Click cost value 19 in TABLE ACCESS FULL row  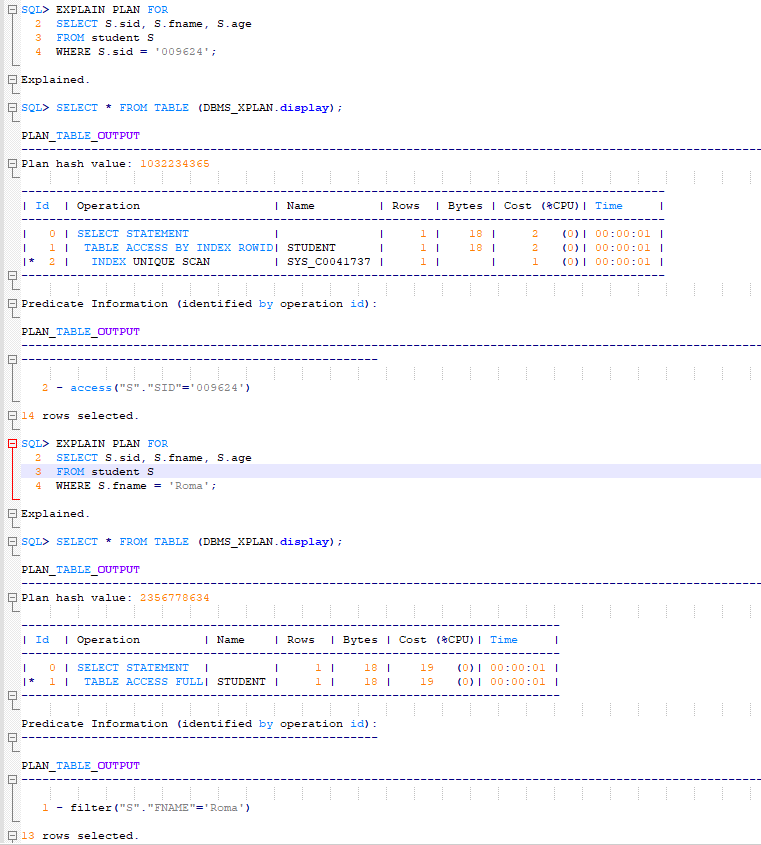[427, 682]
